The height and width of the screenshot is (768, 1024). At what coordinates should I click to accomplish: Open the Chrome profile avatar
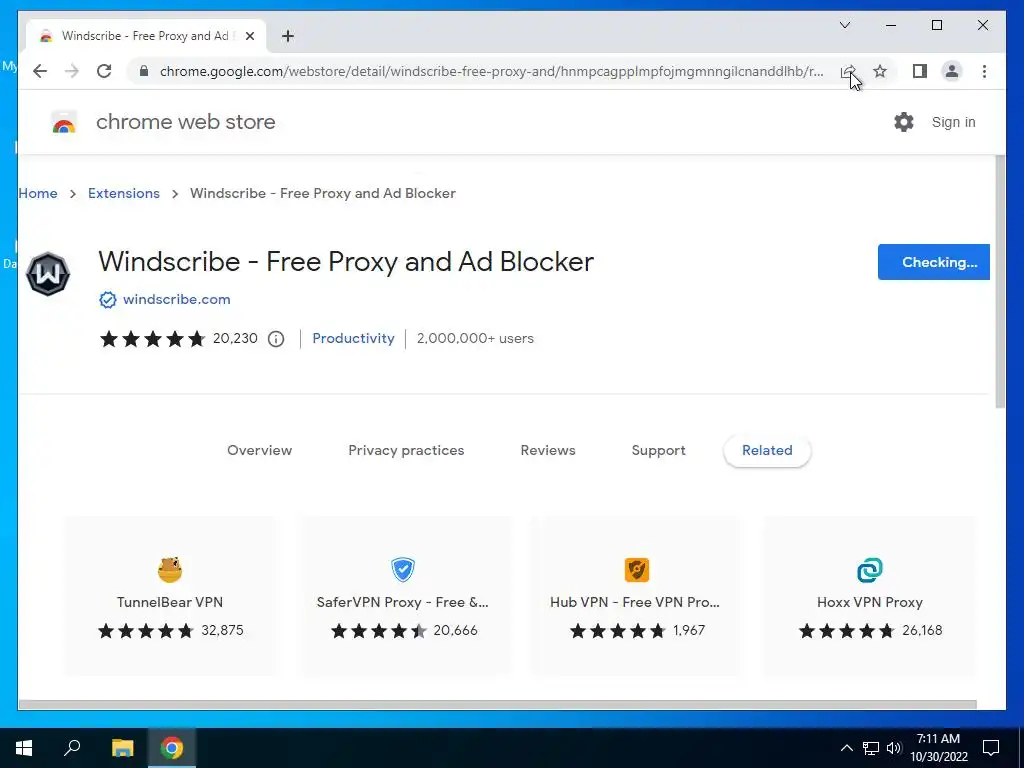coord(952,71)
